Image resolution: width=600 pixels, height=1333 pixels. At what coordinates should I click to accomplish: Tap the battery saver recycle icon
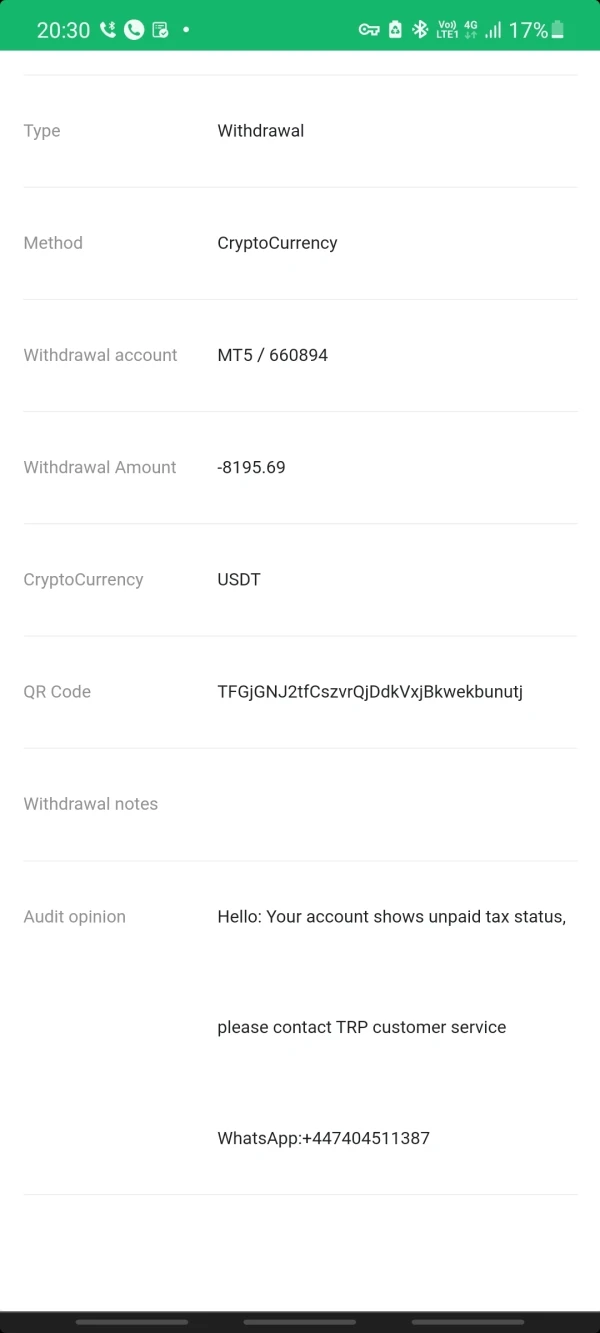tap(396, 30)
